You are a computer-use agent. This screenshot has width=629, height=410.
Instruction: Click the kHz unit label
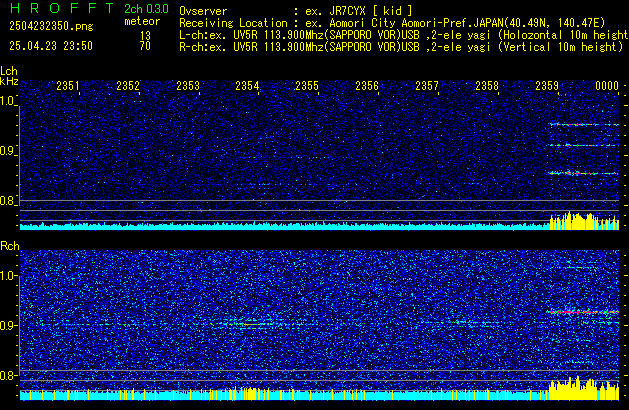pyautogui.click(x=9, y=81)
